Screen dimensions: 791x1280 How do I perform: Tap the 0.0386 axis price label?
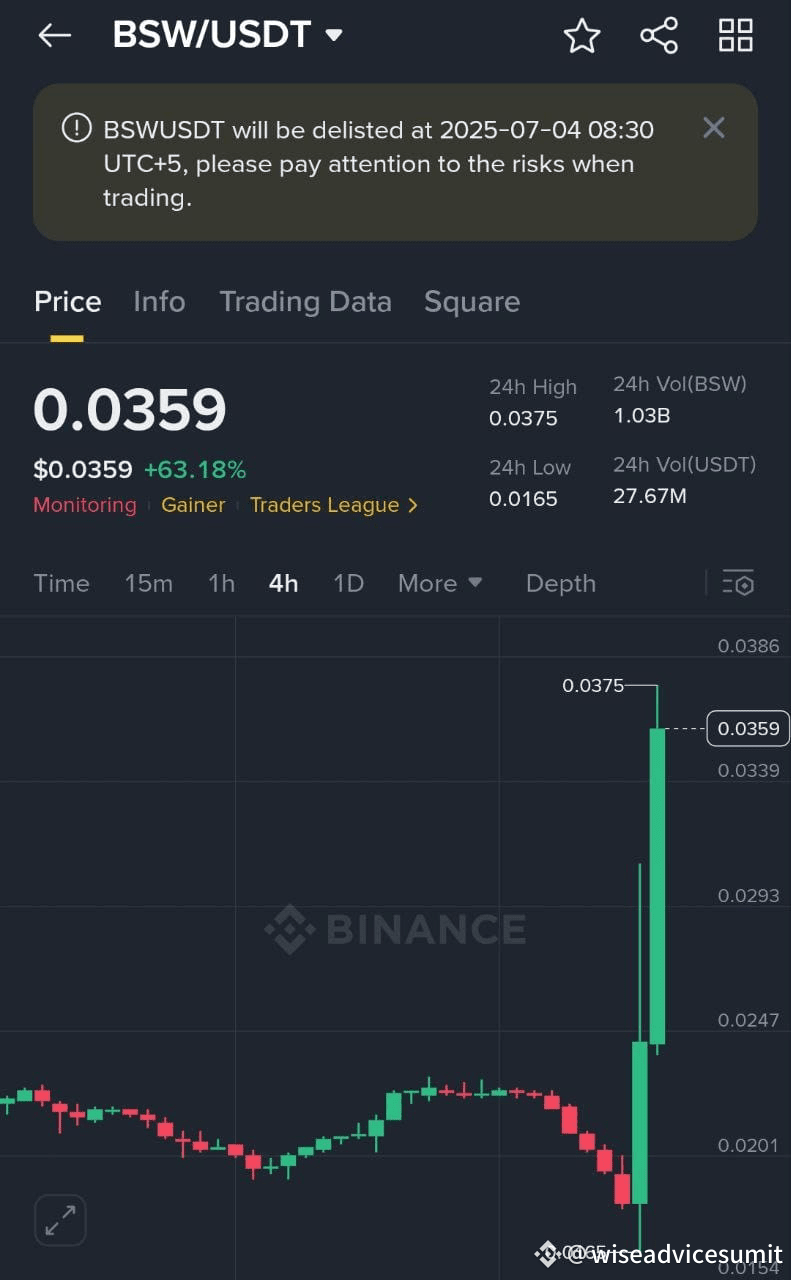[x=748, y=646]
